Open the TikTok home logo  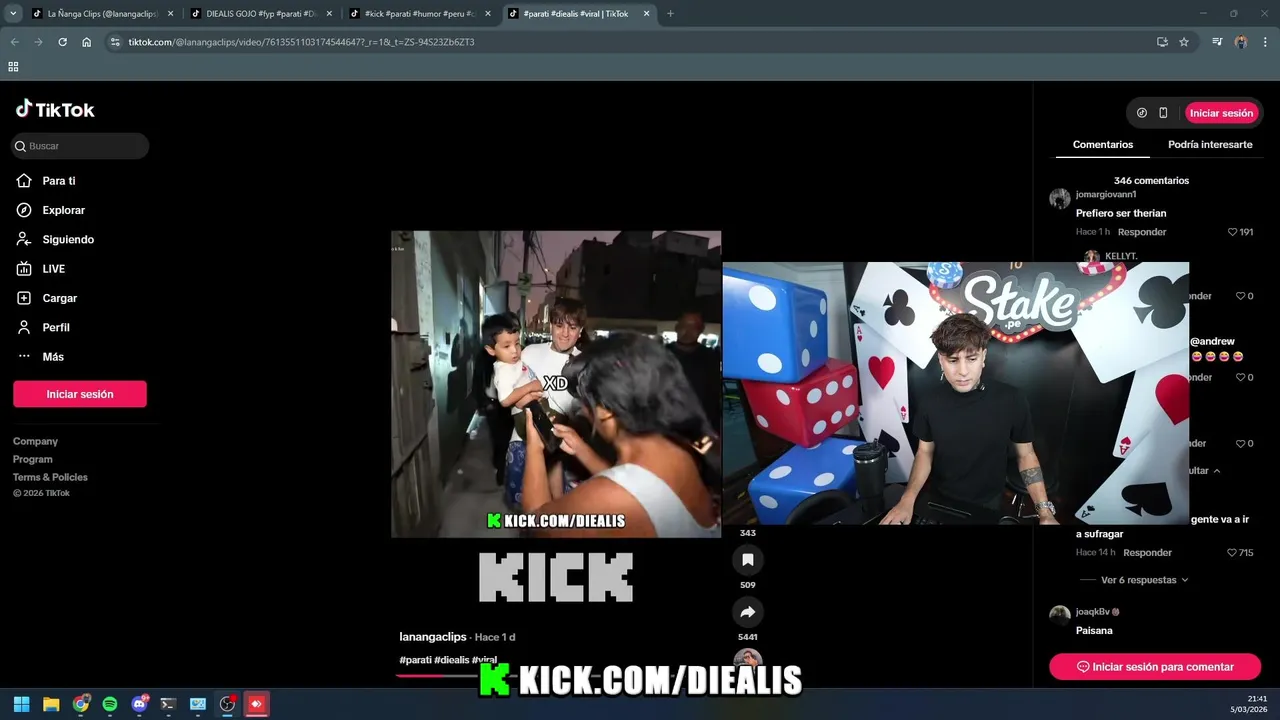tap(55, 110)
